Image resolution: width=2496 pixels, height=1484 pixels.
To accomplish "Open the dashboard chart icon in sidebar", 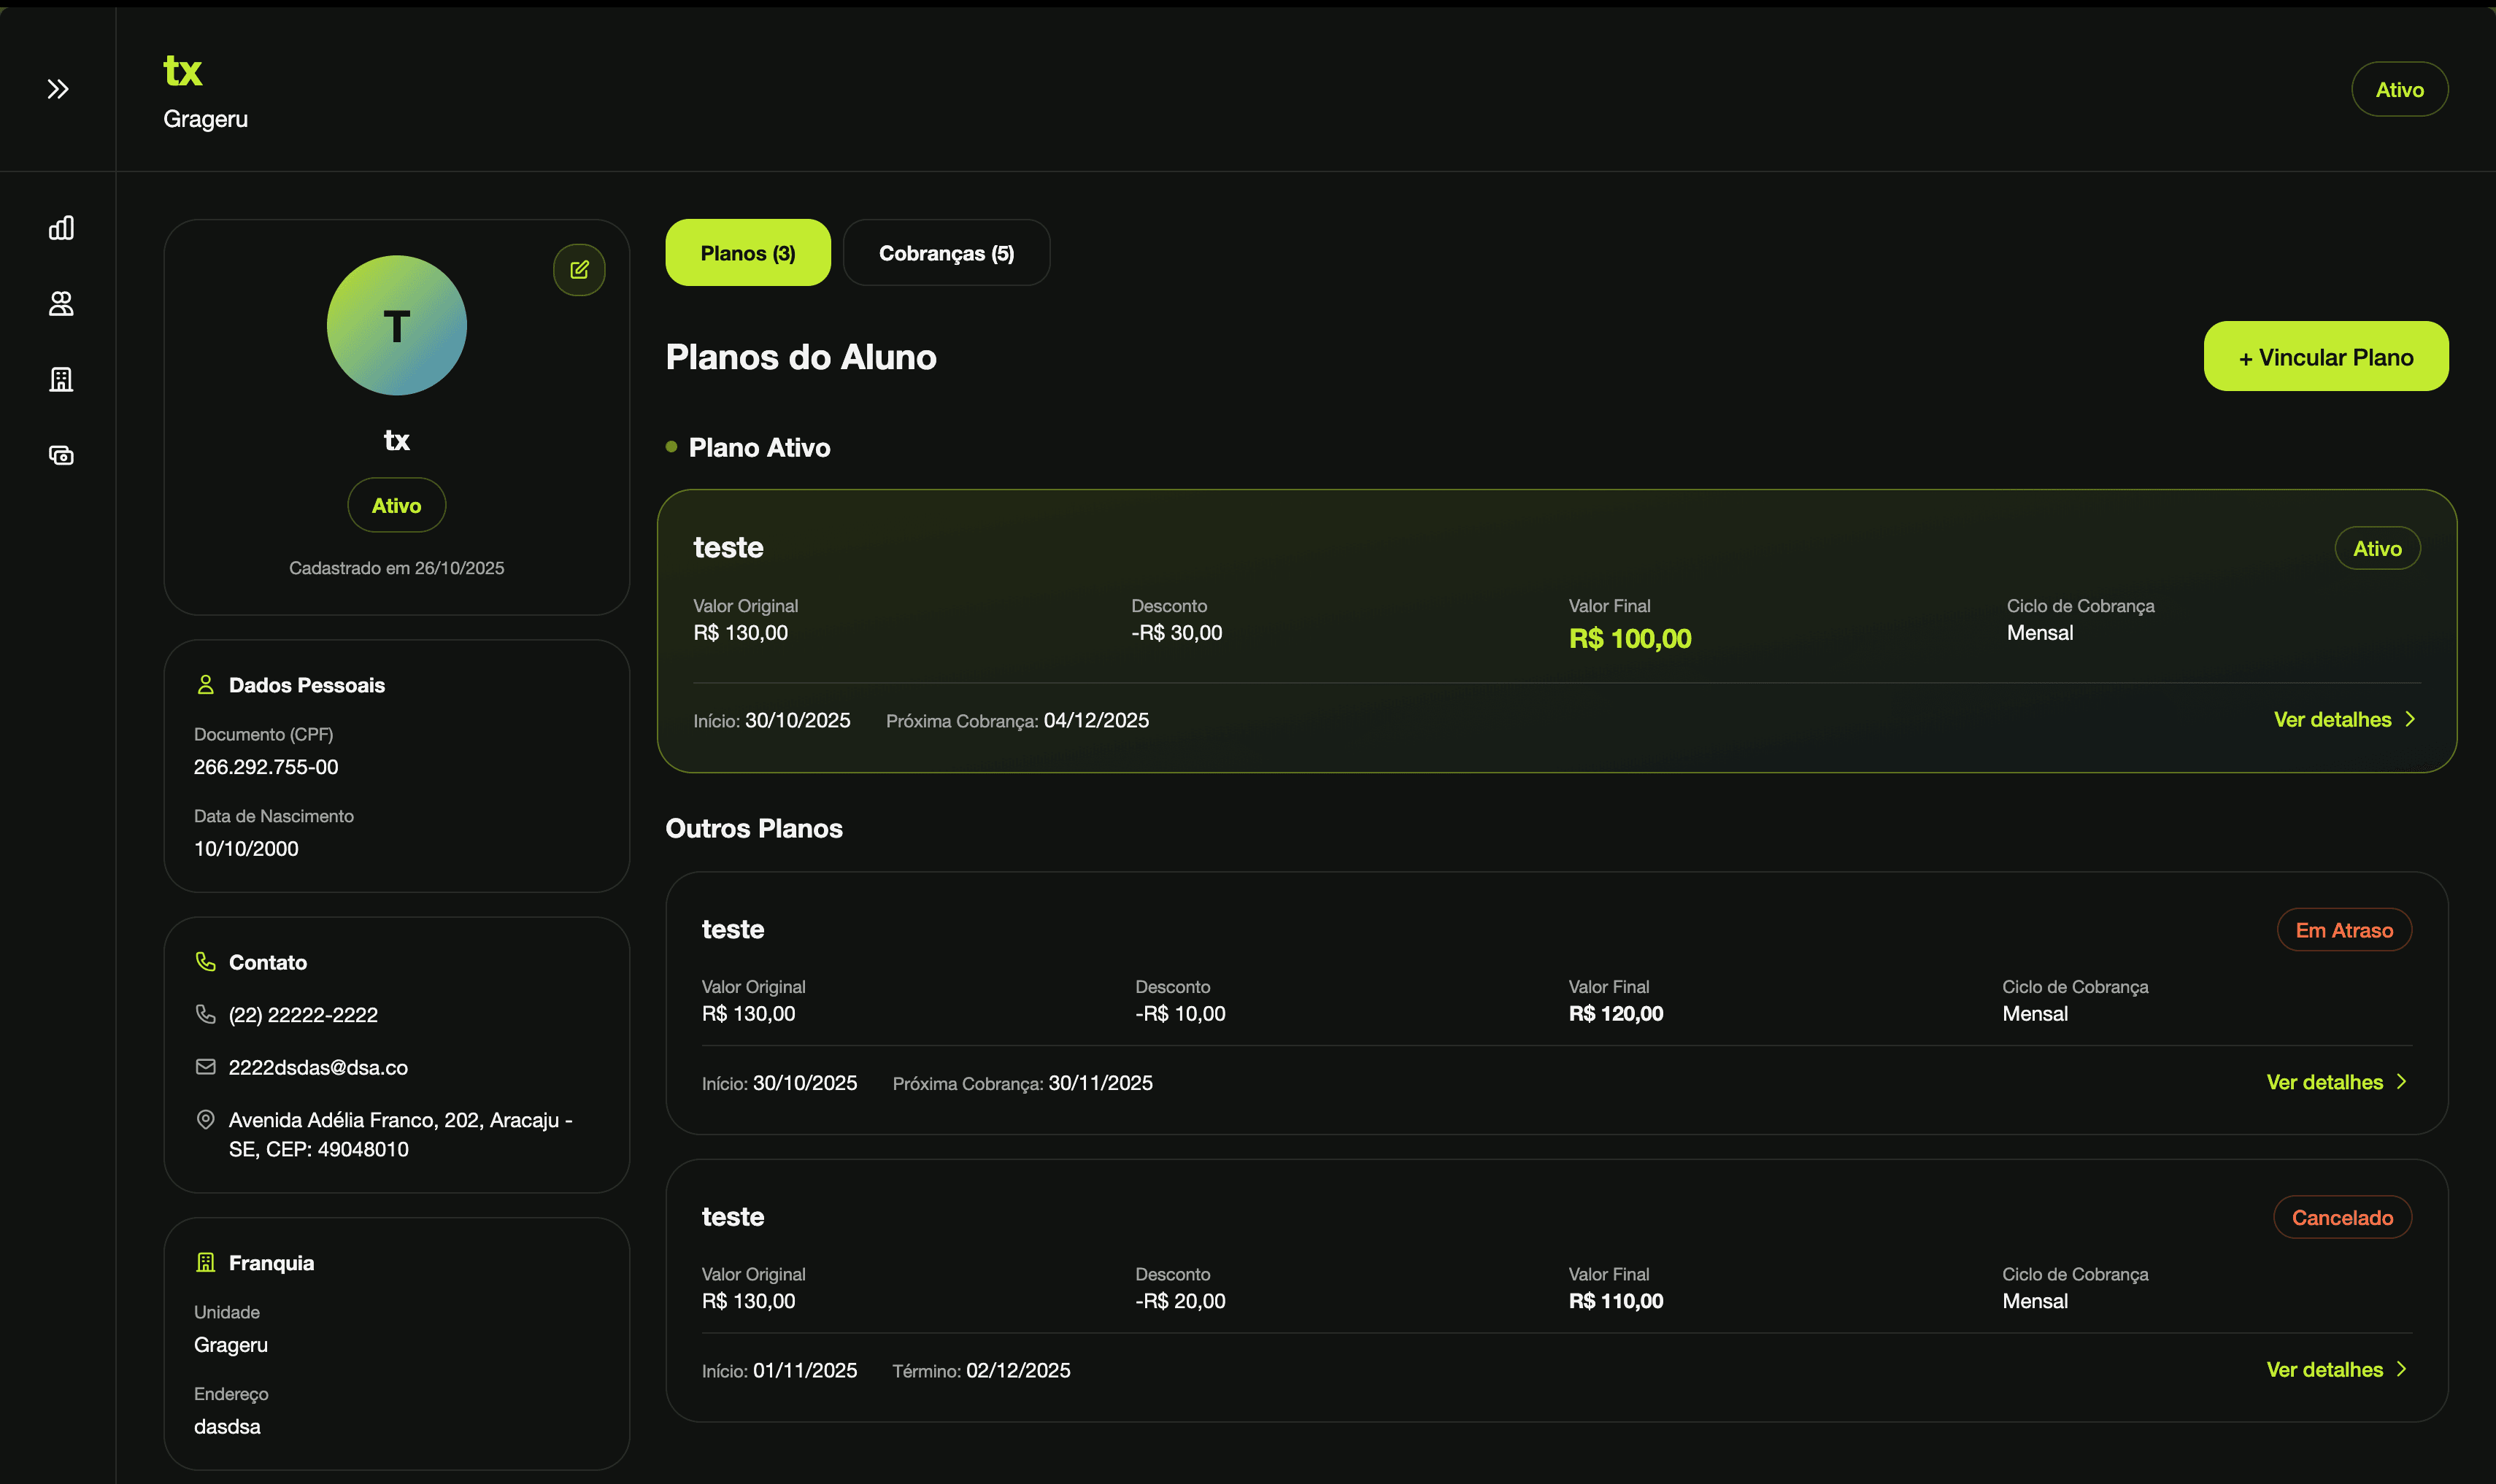I will point(61,228).
